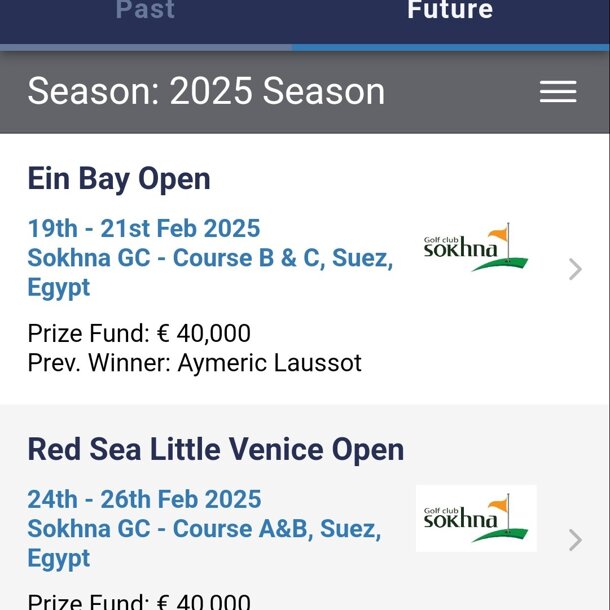Click the dim indicator bar under the Past tab
Viewport: 610px width, 610px height.
point(146,47)
